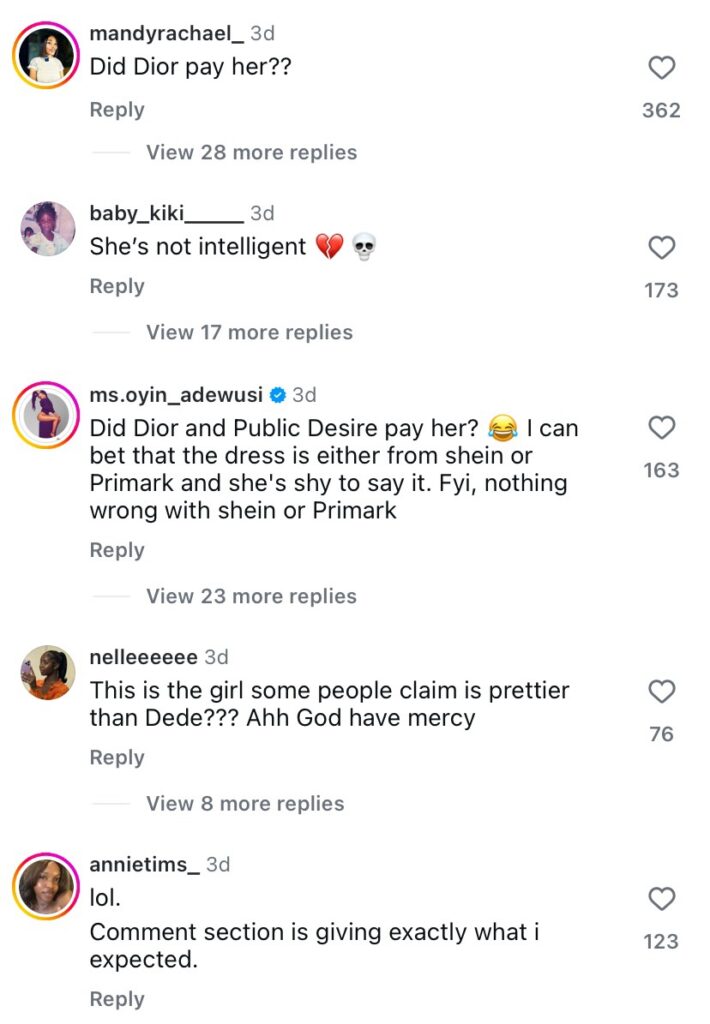This screenshot has height=1024, width=710.
Task: Like nelleeeeee's comment about Dede
Action: [662, 692]
